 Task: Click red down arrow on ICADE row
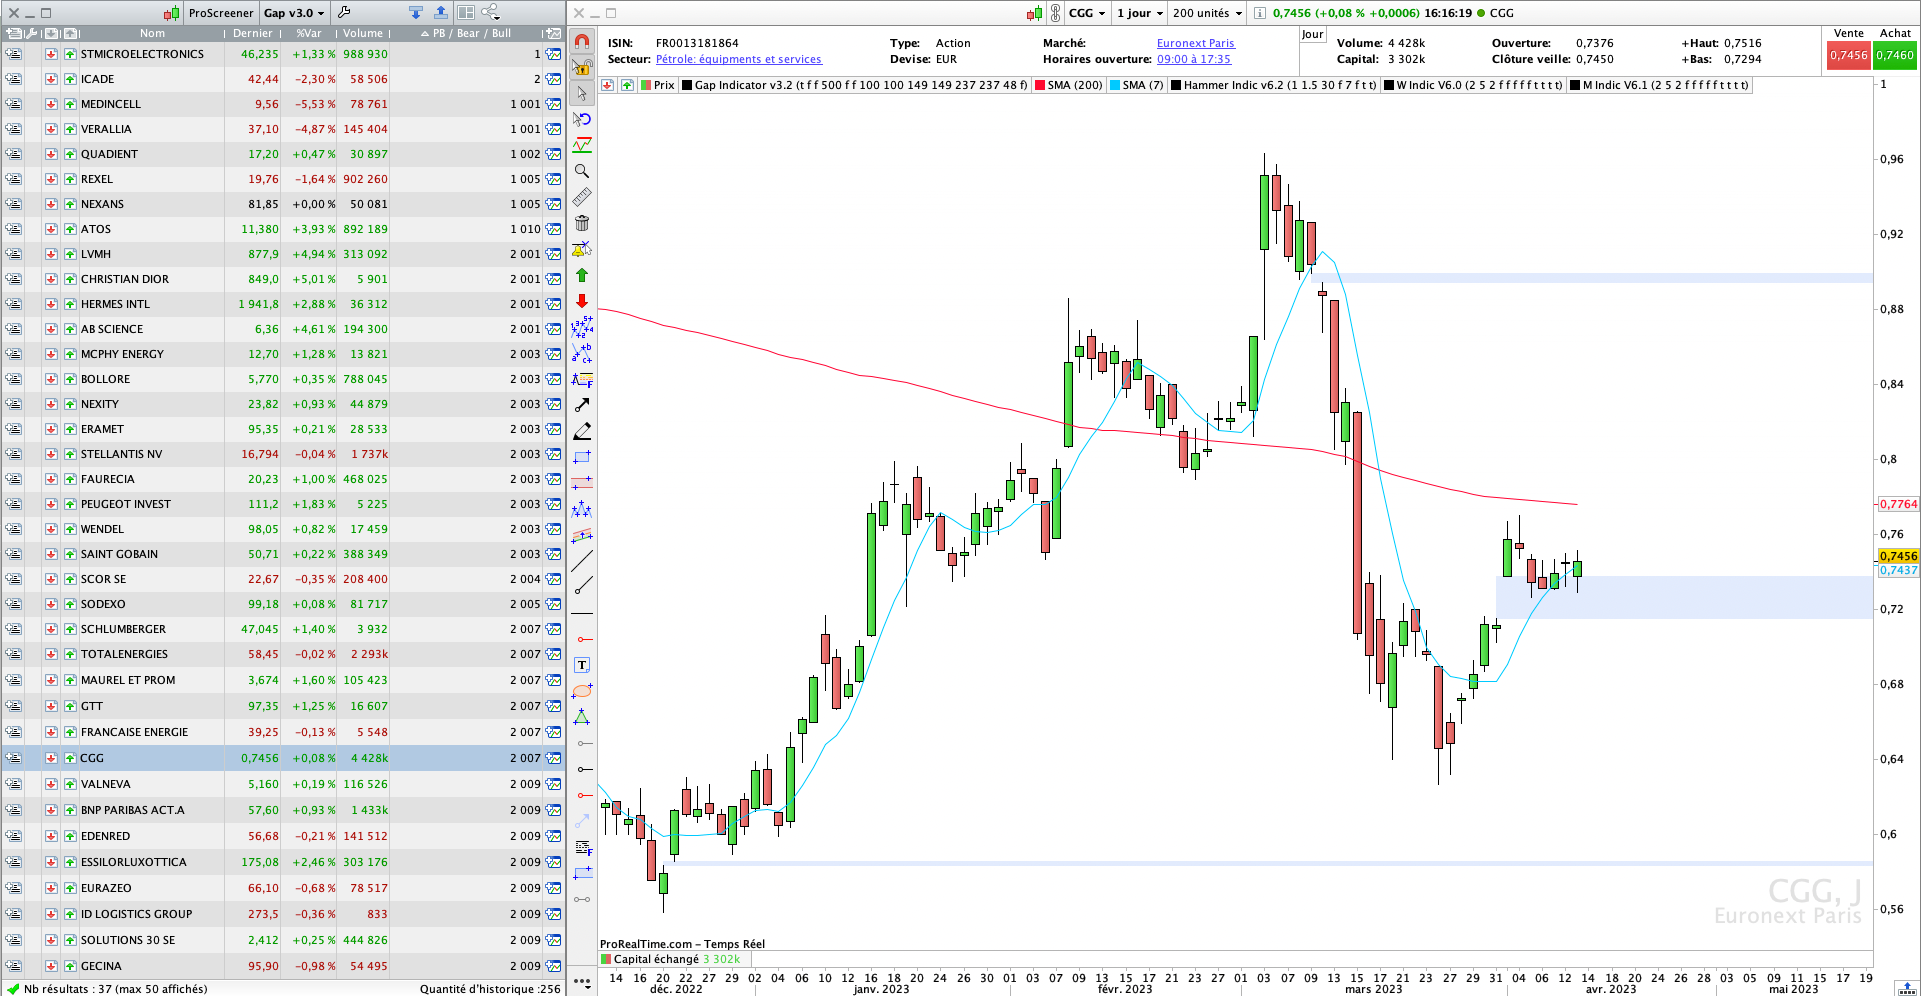point(51,79)
